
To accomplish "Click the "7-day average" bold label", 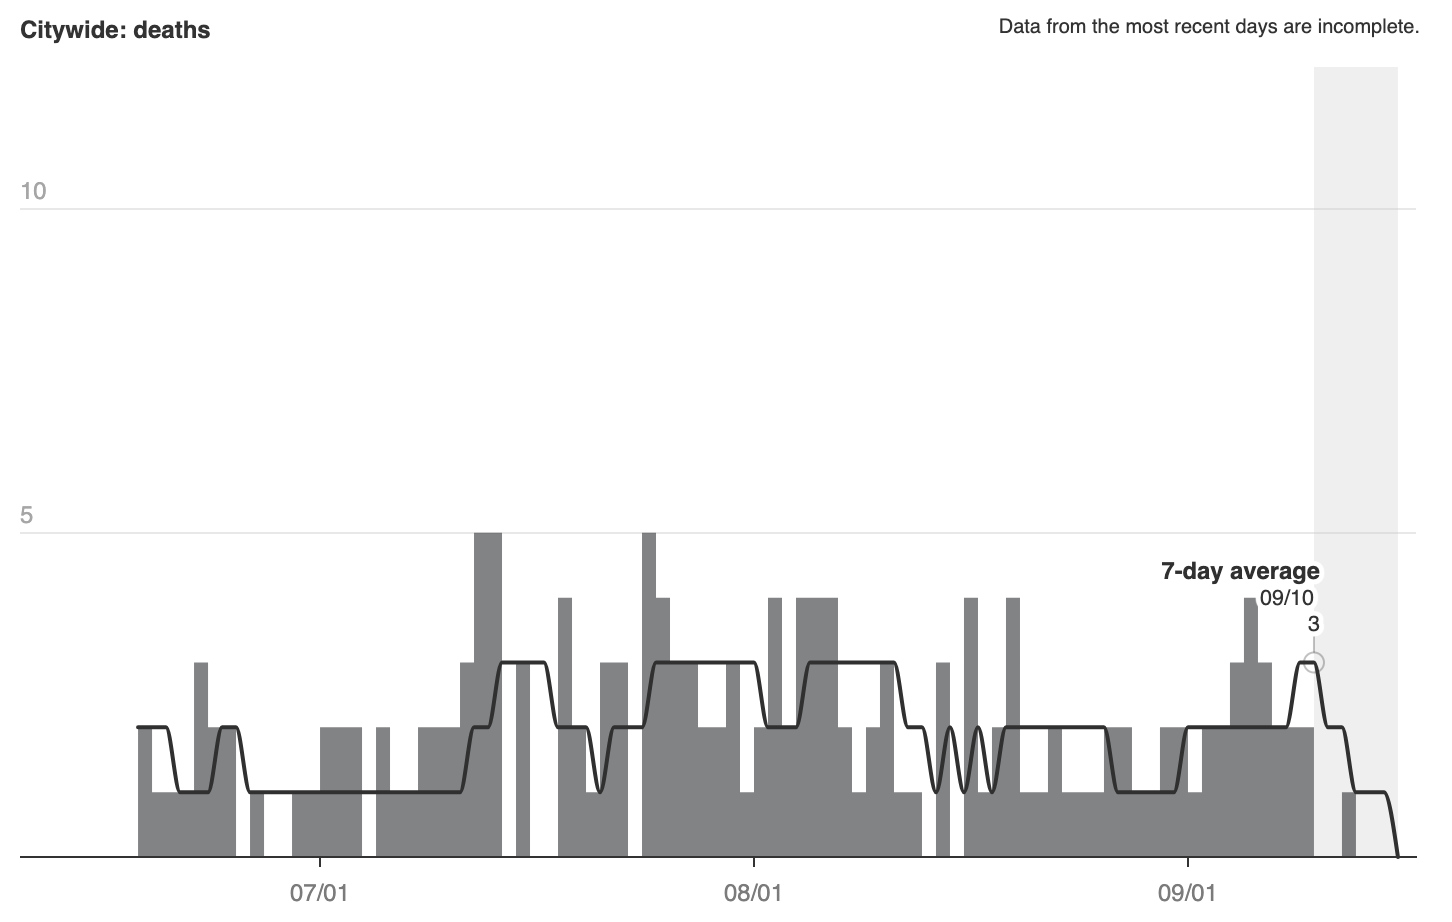I will [1240, 571].
